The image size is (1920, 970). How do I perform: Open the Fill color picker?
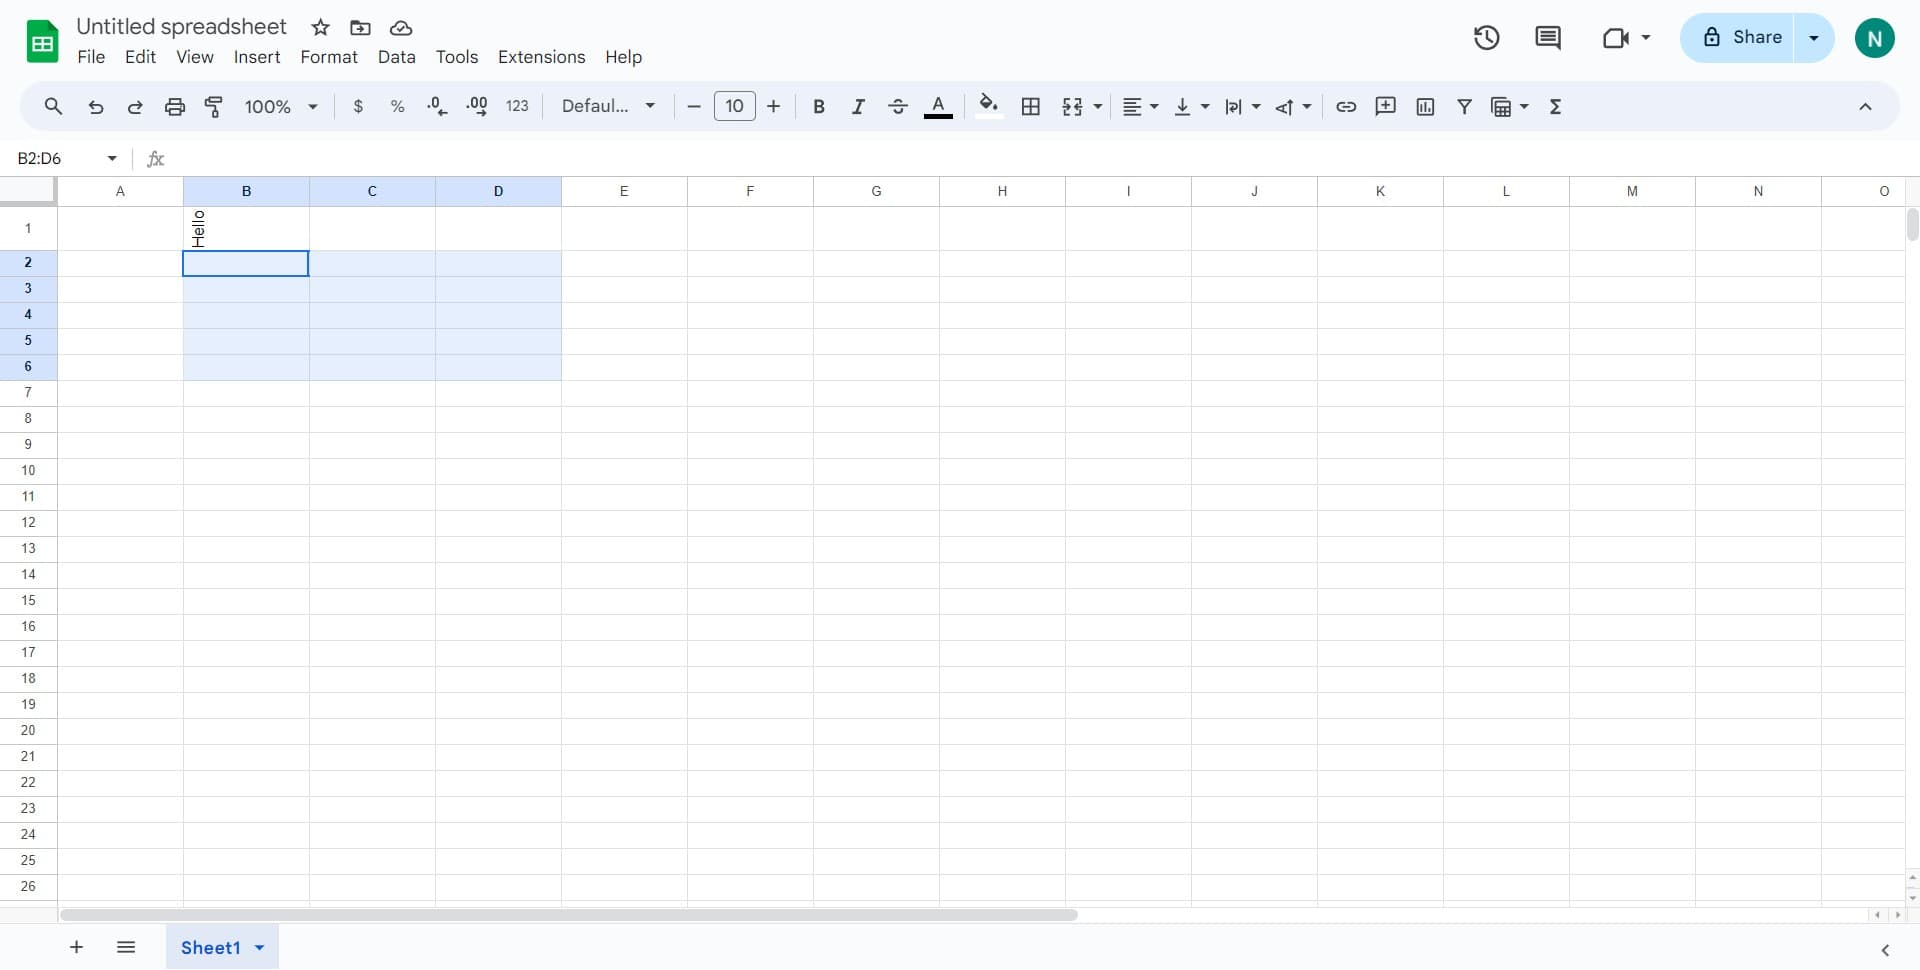[x=989, y=106]
